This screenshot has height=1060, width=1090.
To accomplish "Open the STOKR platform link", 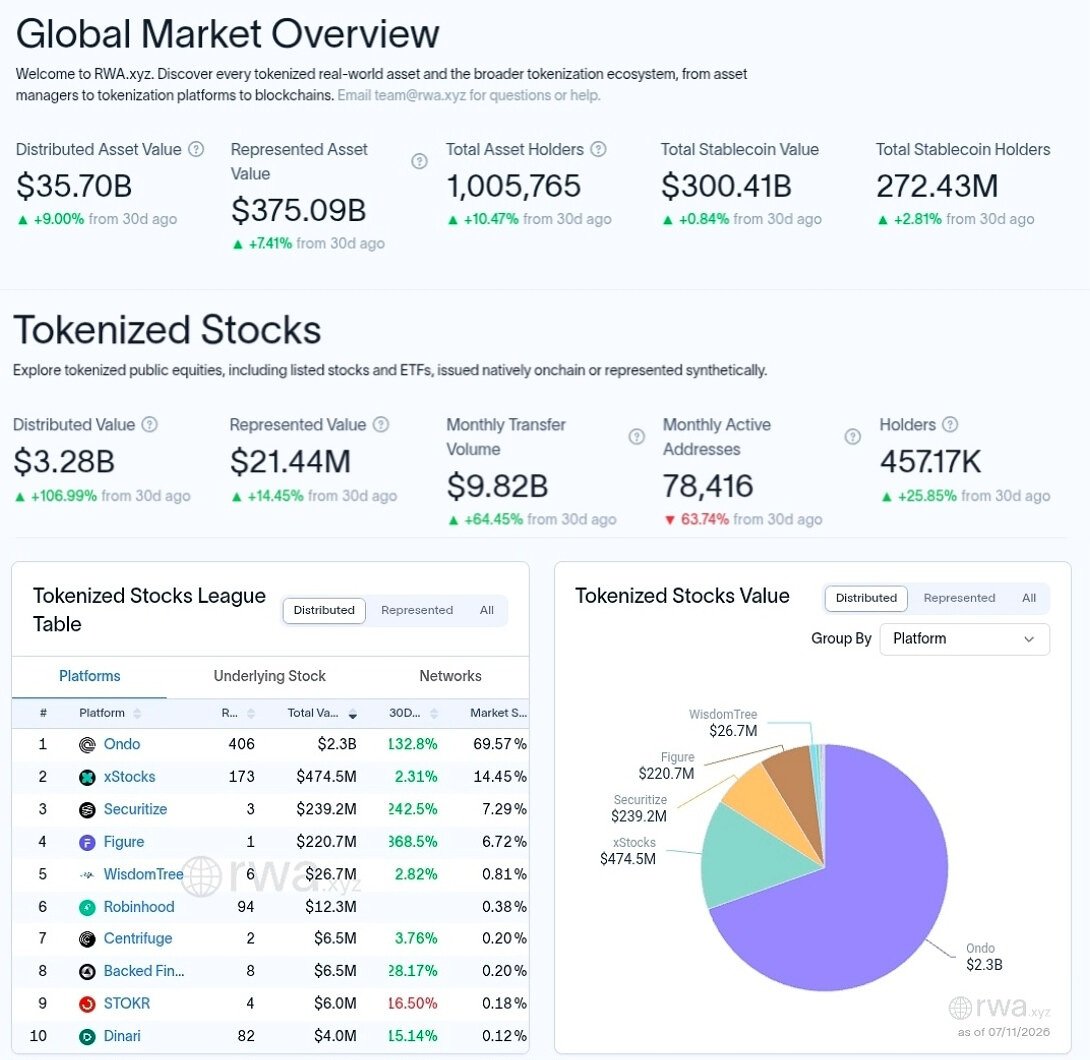I will pyautogui.click(x=127, y=1004).
